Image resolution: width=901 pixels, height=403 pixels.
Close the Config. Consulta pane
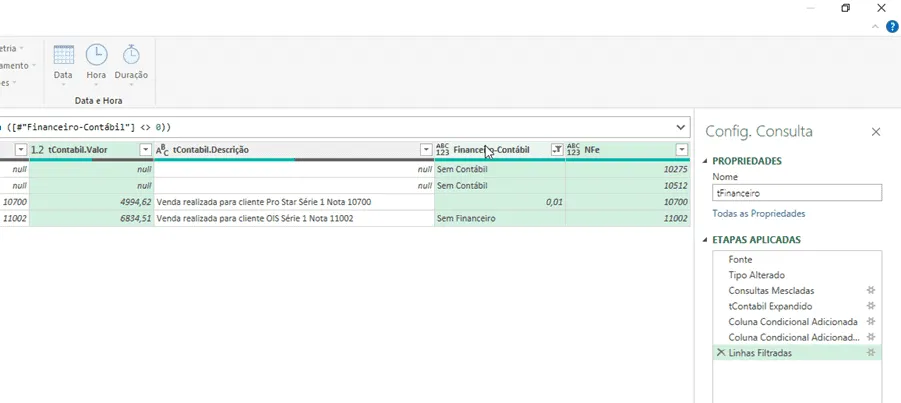(x=876, y=132)
